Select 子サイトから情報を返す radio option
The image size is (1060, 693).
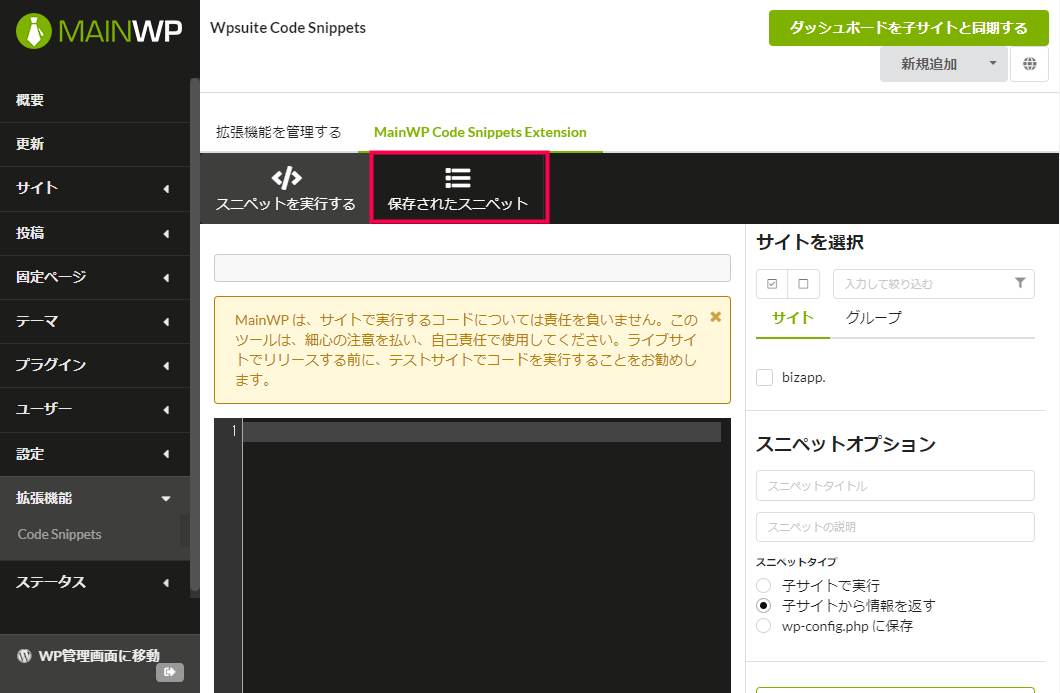(764, 605)
